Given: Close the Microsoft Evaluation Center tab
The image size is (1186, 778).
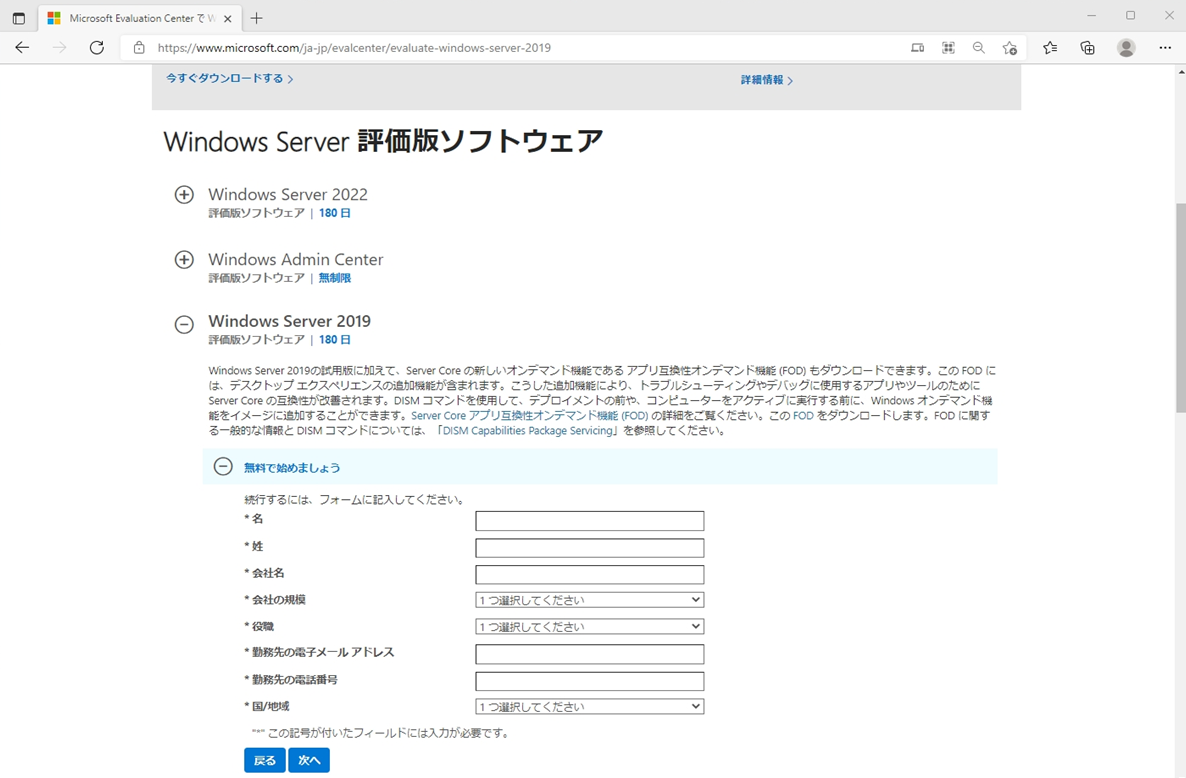Looking at the screenshot, I should pos(228,18).
